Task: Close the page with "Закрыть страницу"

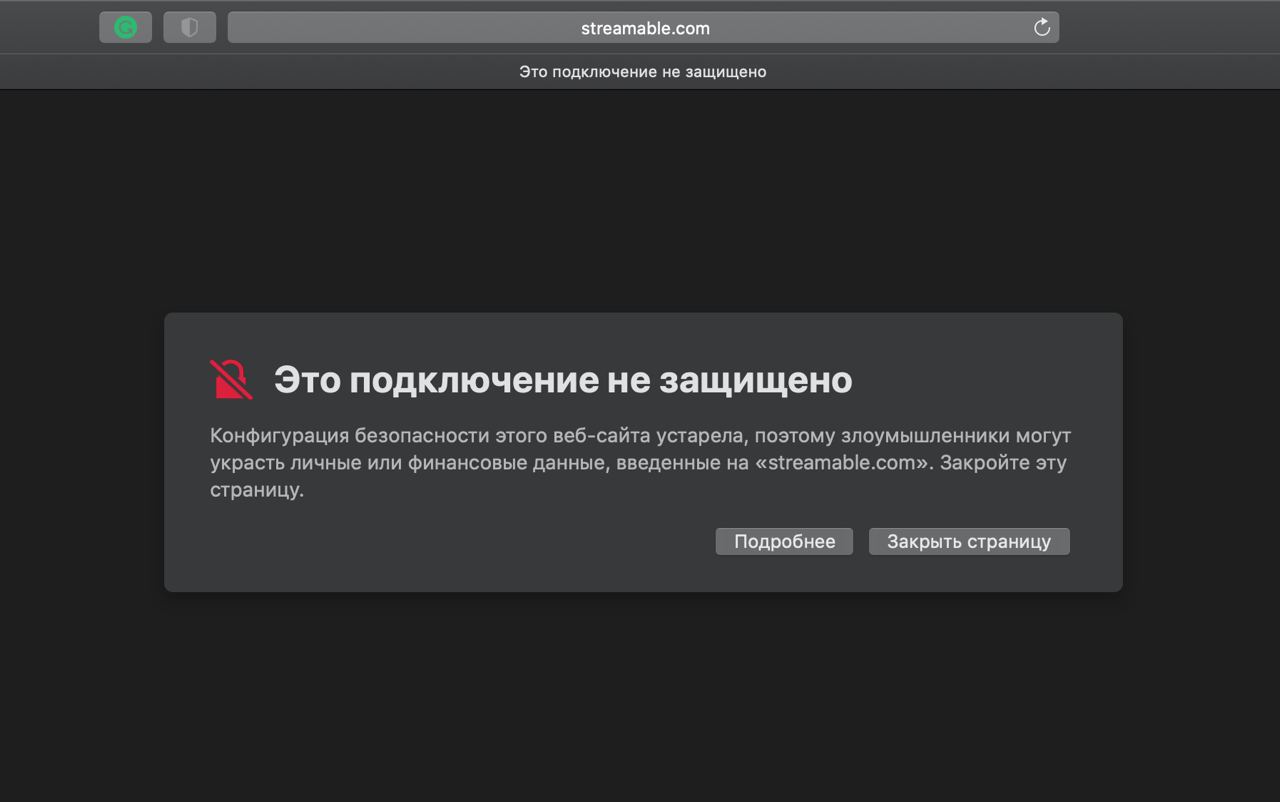Action: coord(969,541)
